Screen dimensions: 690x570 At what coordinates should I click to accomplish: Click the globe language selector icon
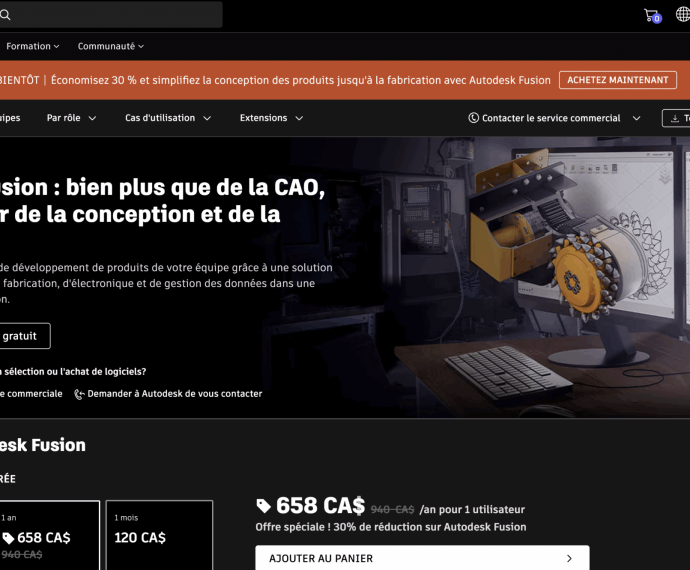pos(683,15)
